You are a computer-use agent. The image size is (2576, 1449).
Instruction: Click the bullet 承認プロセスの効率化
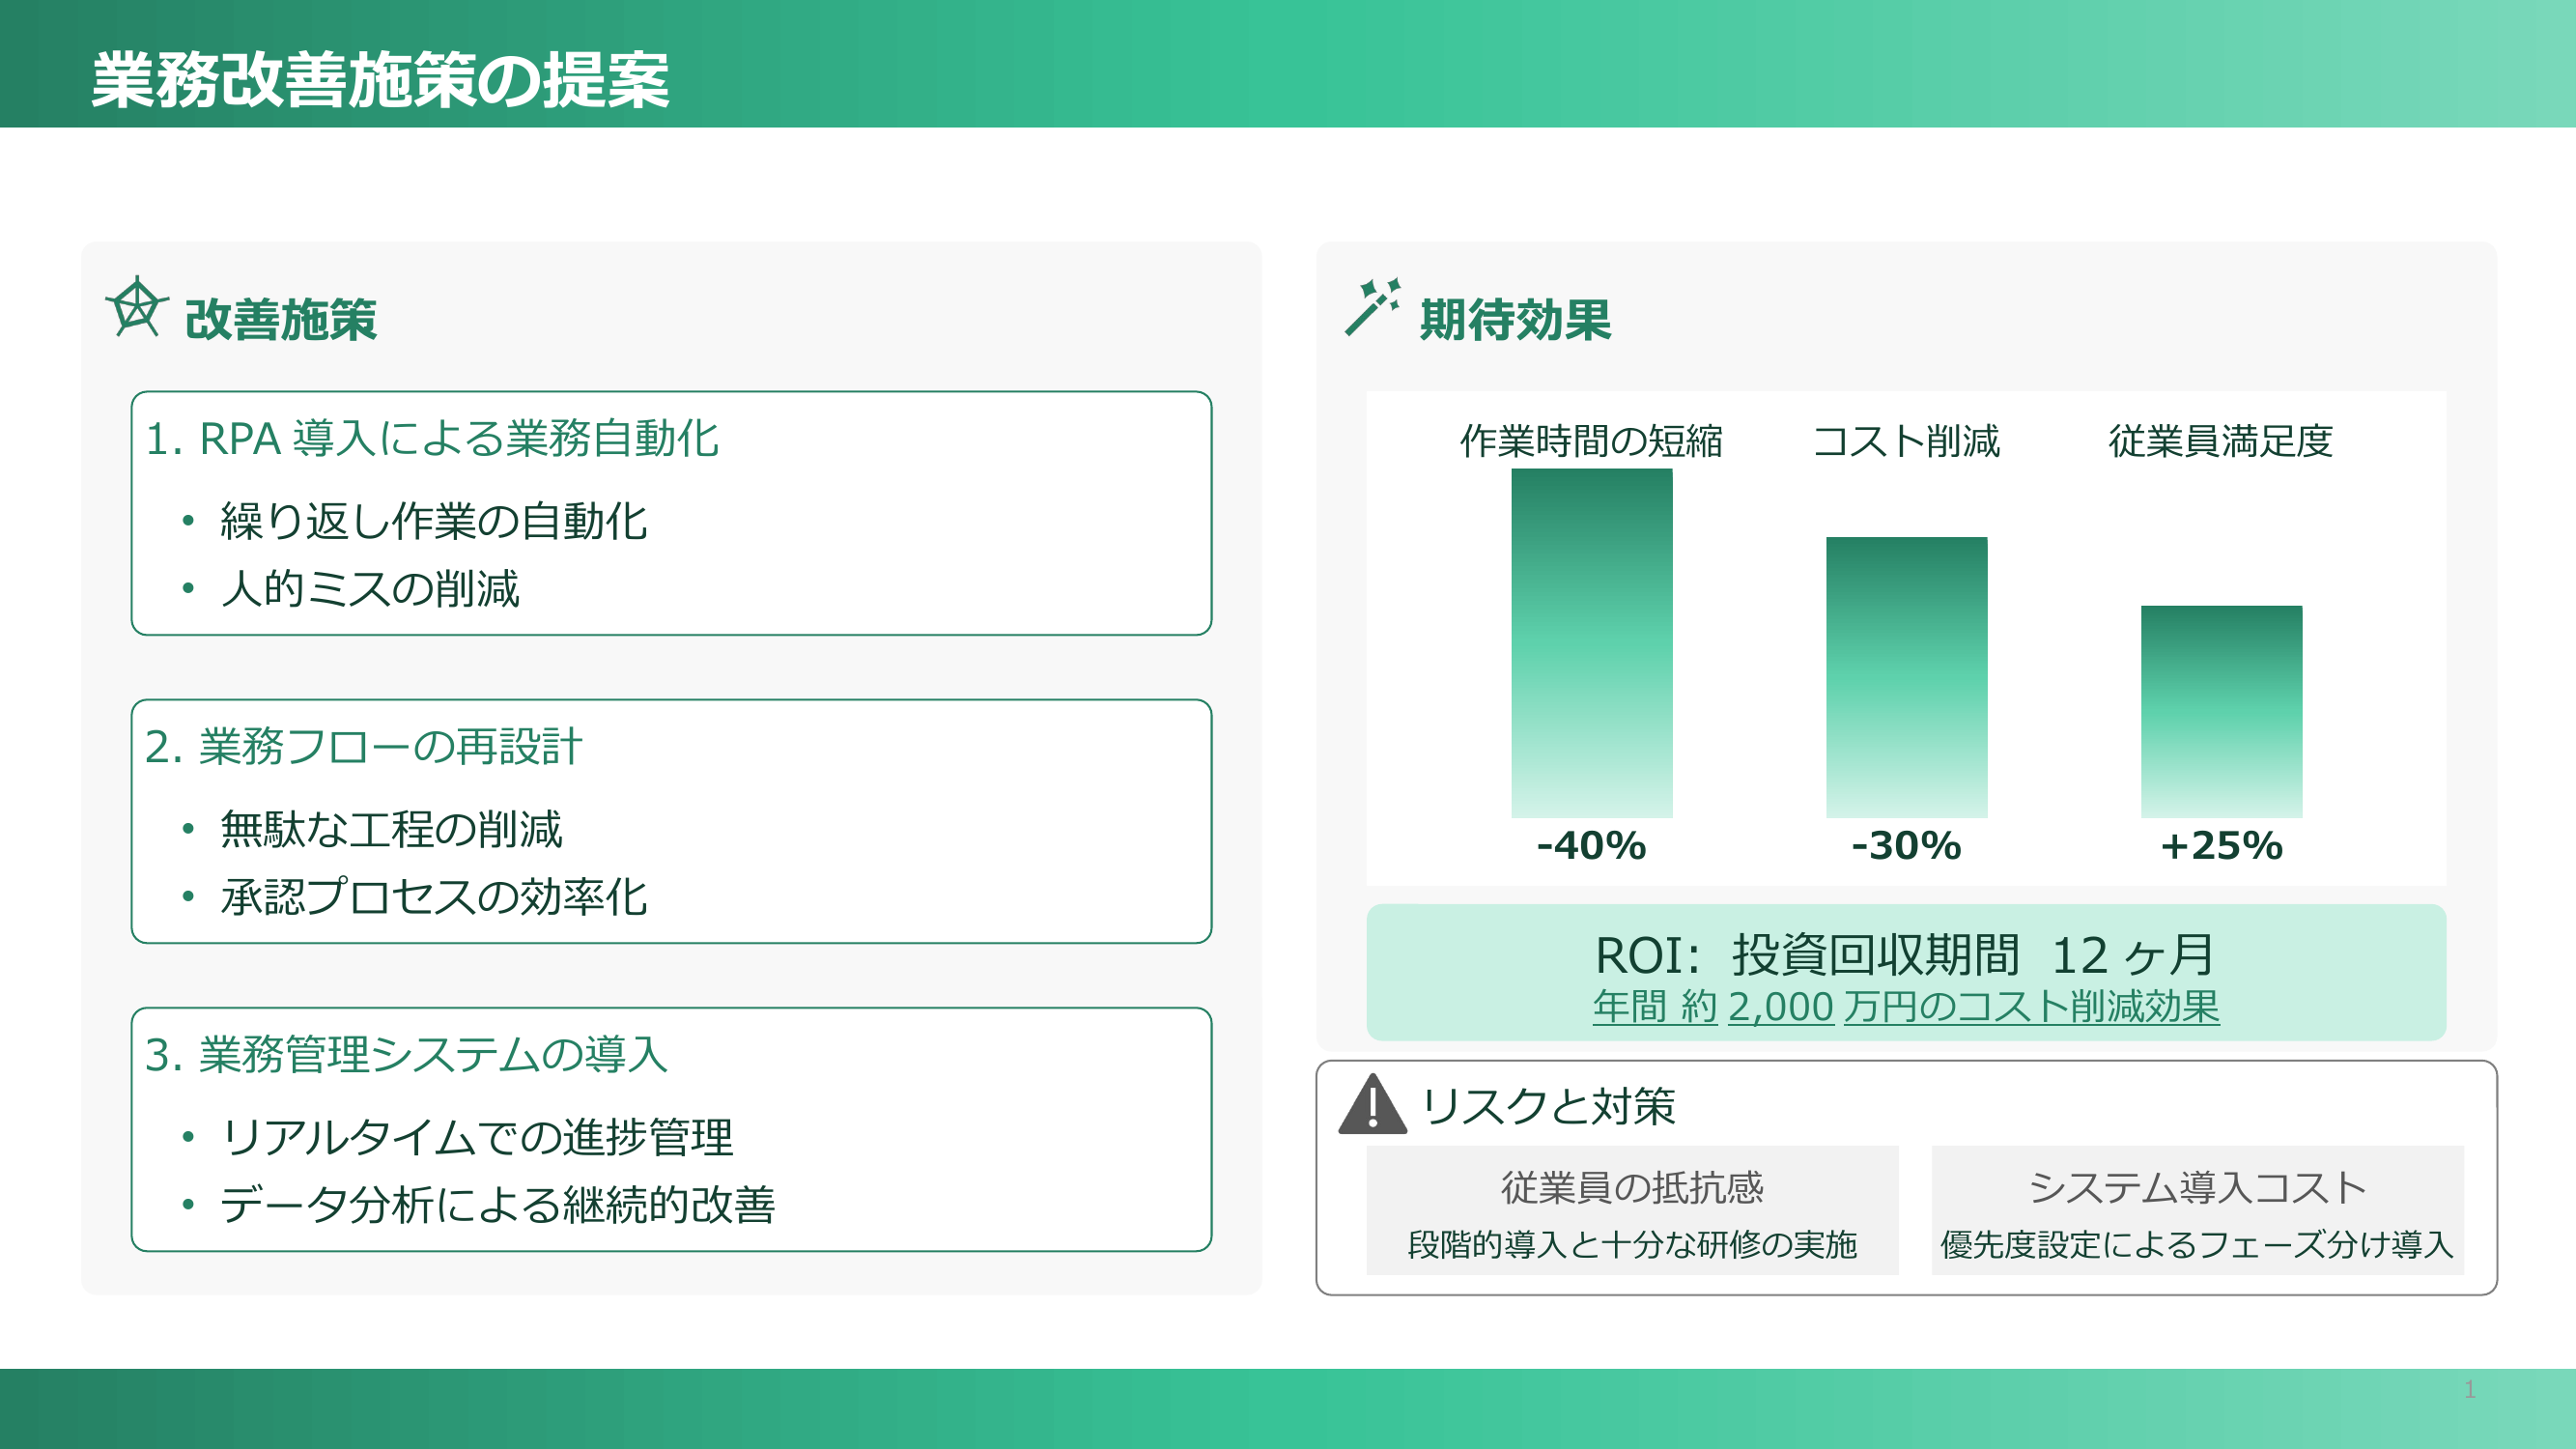click(434, 897)
